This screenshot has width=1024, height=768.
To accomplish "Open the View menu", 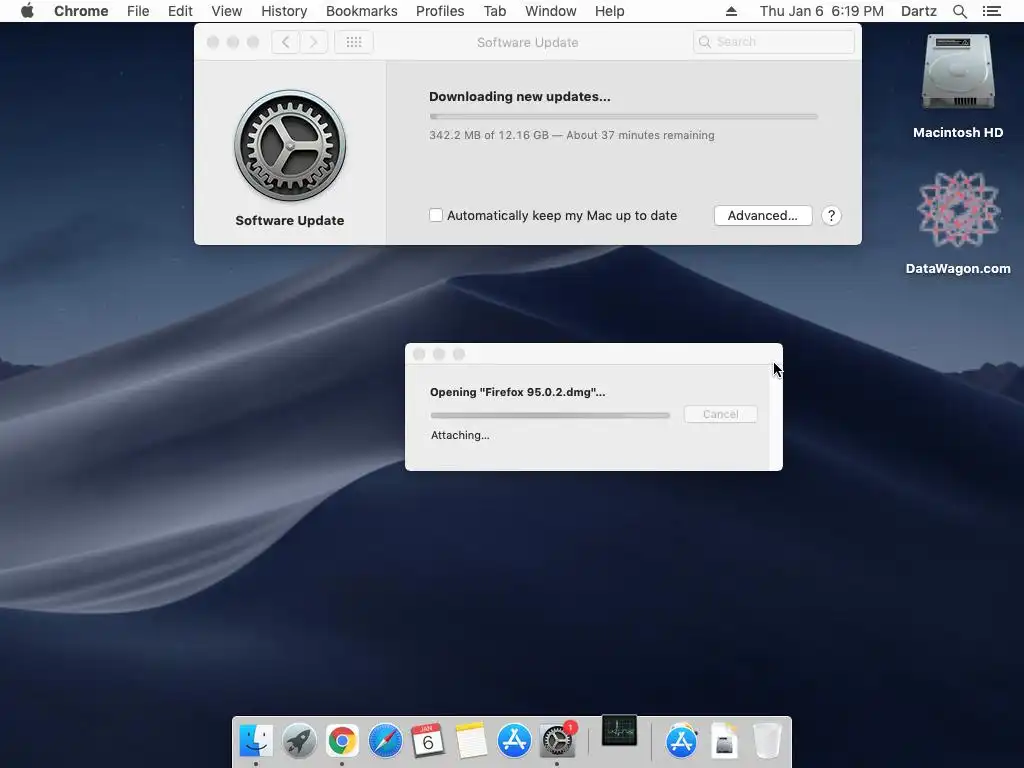I will (227, 11).
